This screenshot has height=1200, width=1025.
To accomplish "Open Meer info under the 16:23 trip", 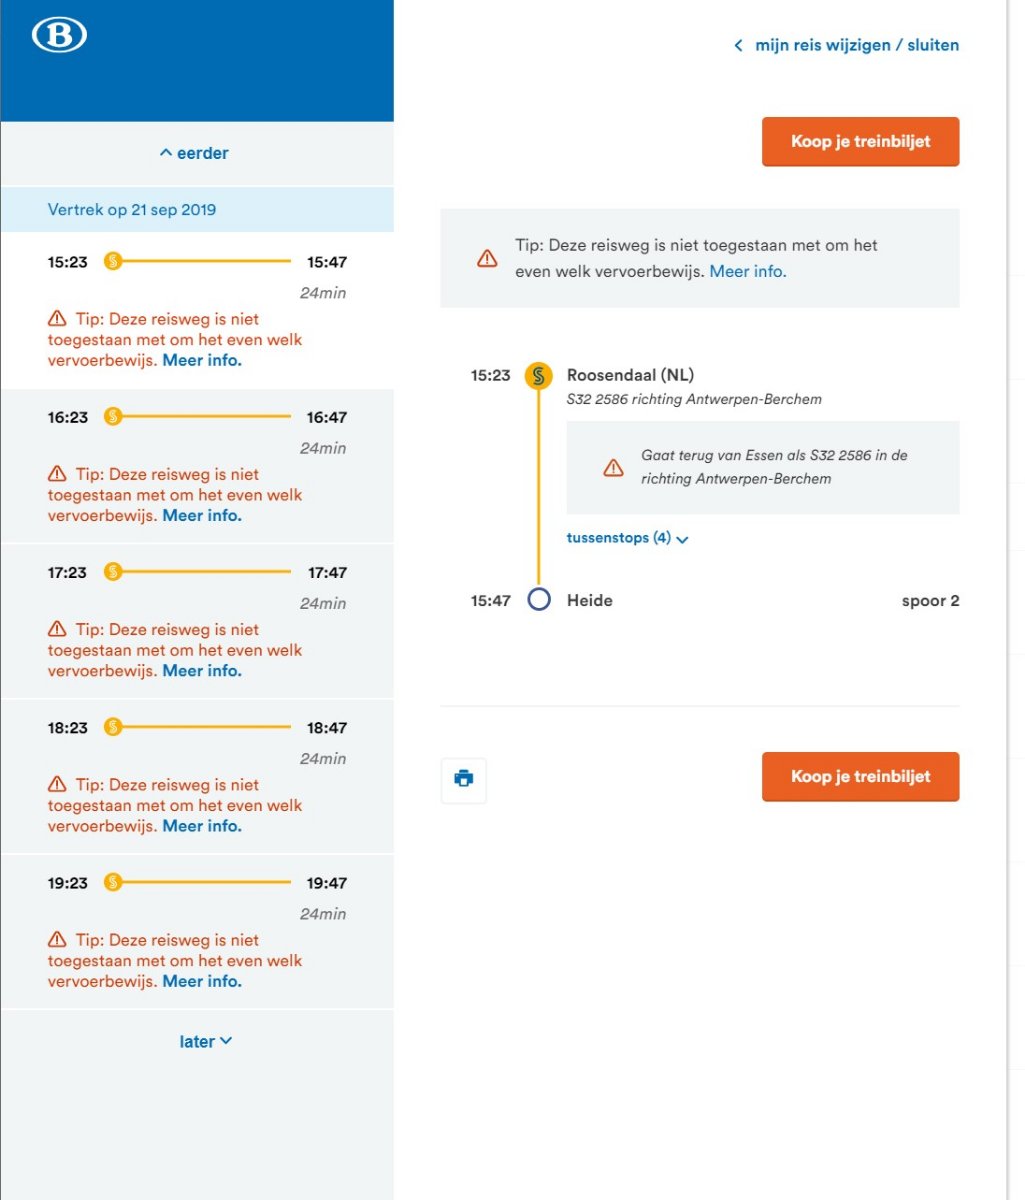I will pos(202,516).
